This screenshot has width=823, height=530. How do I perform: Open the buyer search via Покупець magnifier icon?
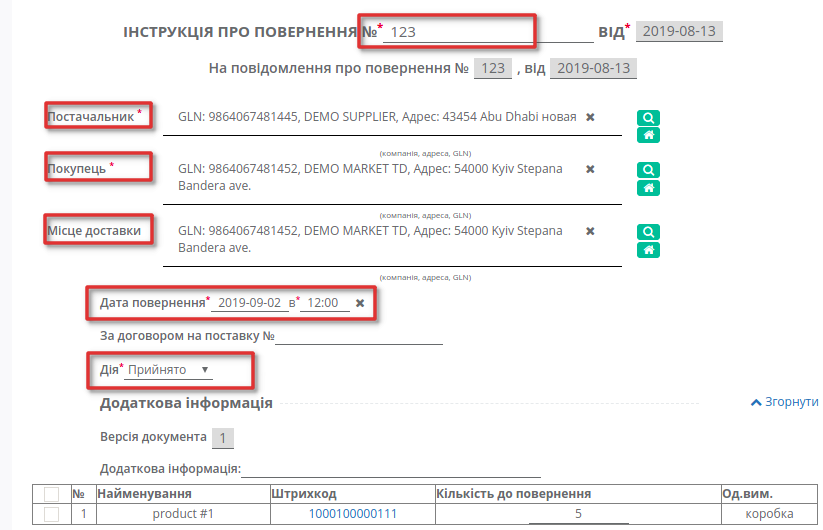[648, 169]
